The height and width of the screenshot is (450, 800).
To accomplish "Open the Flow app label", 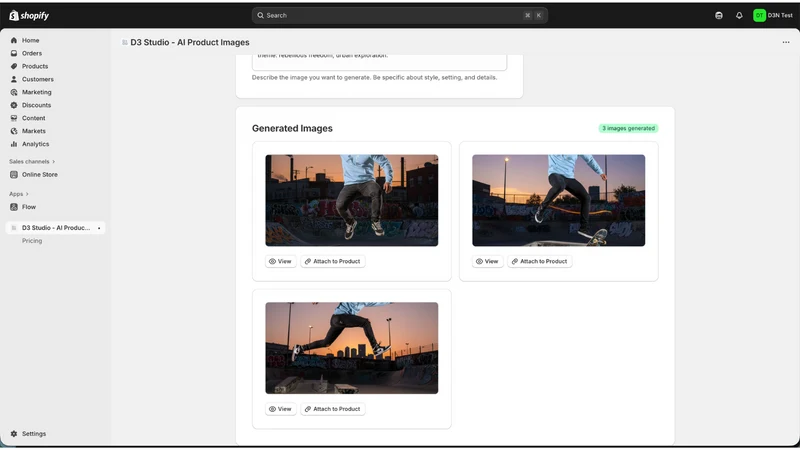I will pos(29,207).
